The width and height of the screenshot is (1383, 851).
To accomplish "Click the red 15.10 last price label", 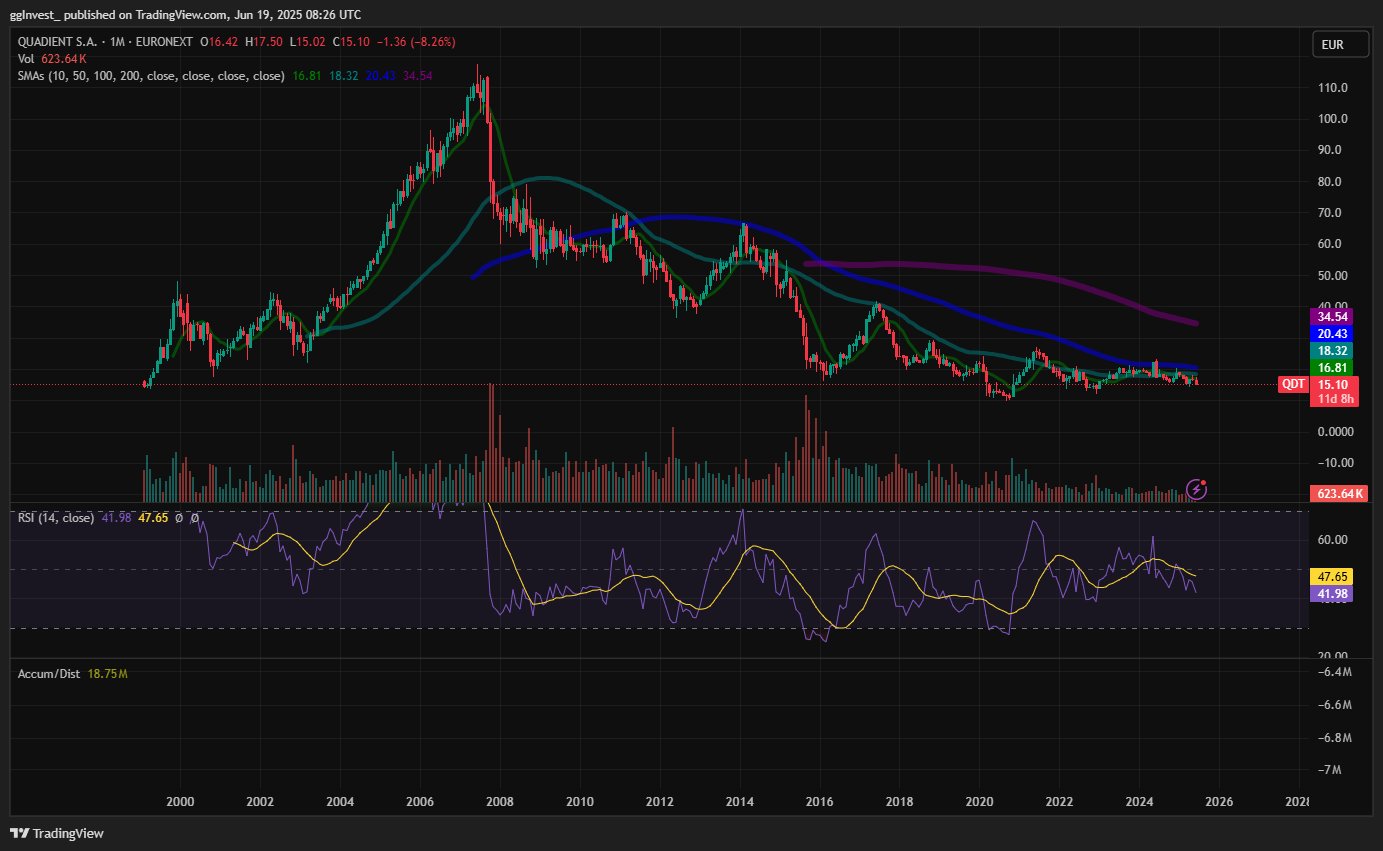I will click(1334, 384).
